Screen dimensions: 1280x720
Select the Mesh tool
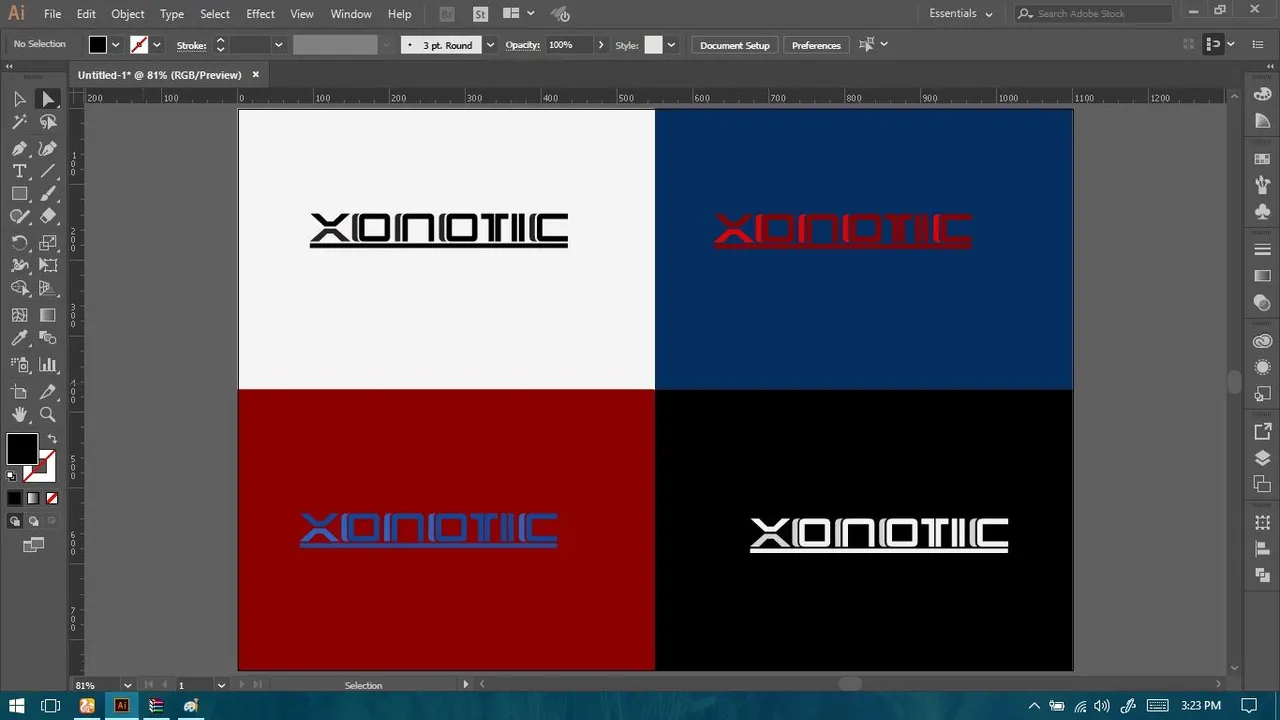(x=19, y=315)
